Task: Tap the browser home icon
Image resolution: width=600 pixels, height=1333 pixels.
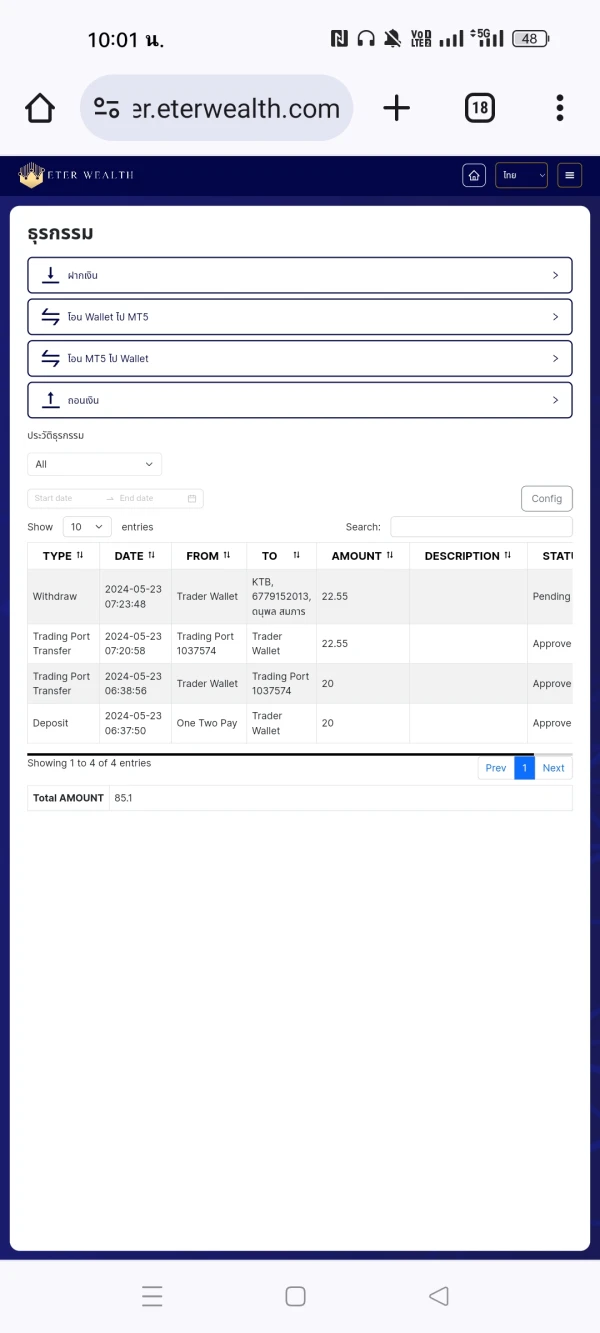Action: point(40,108)
